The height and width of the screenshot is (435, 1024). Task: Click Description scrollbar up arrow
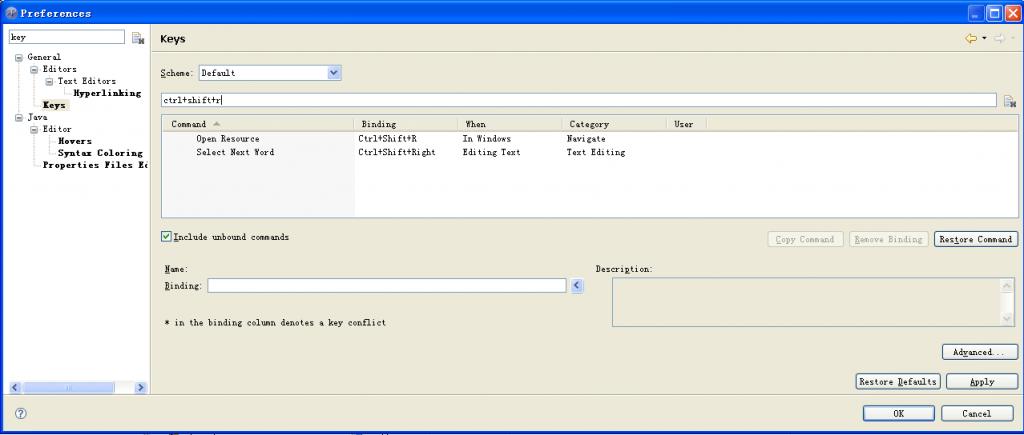click(x=1008, y=285)
